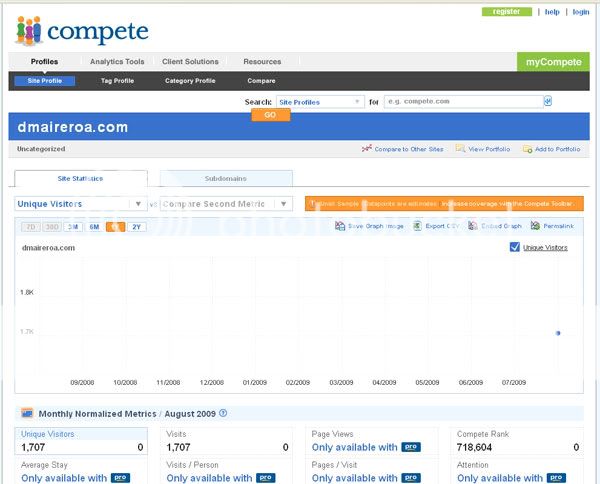Click the blue data point on the graph
The image size is (600, 484).
click(558, 333)
